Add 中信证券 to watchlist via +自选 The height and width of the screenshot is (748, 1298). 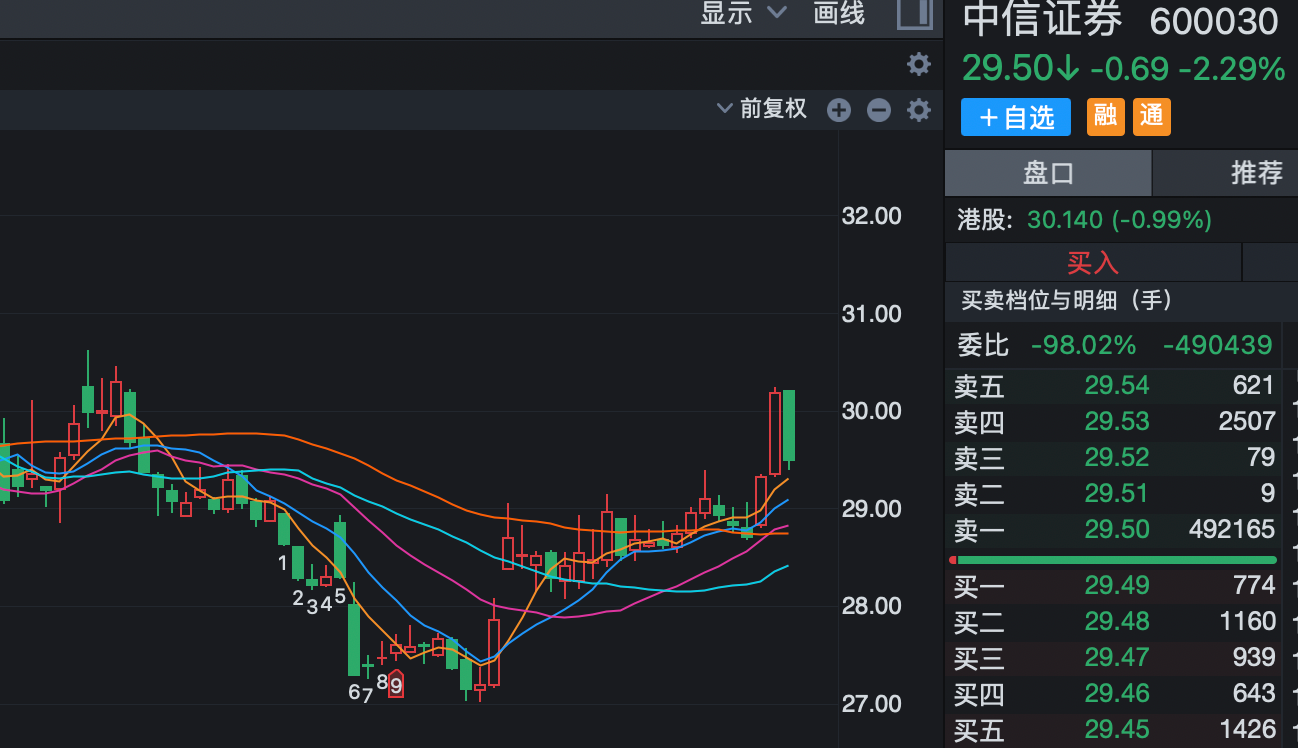point(1015,117)
